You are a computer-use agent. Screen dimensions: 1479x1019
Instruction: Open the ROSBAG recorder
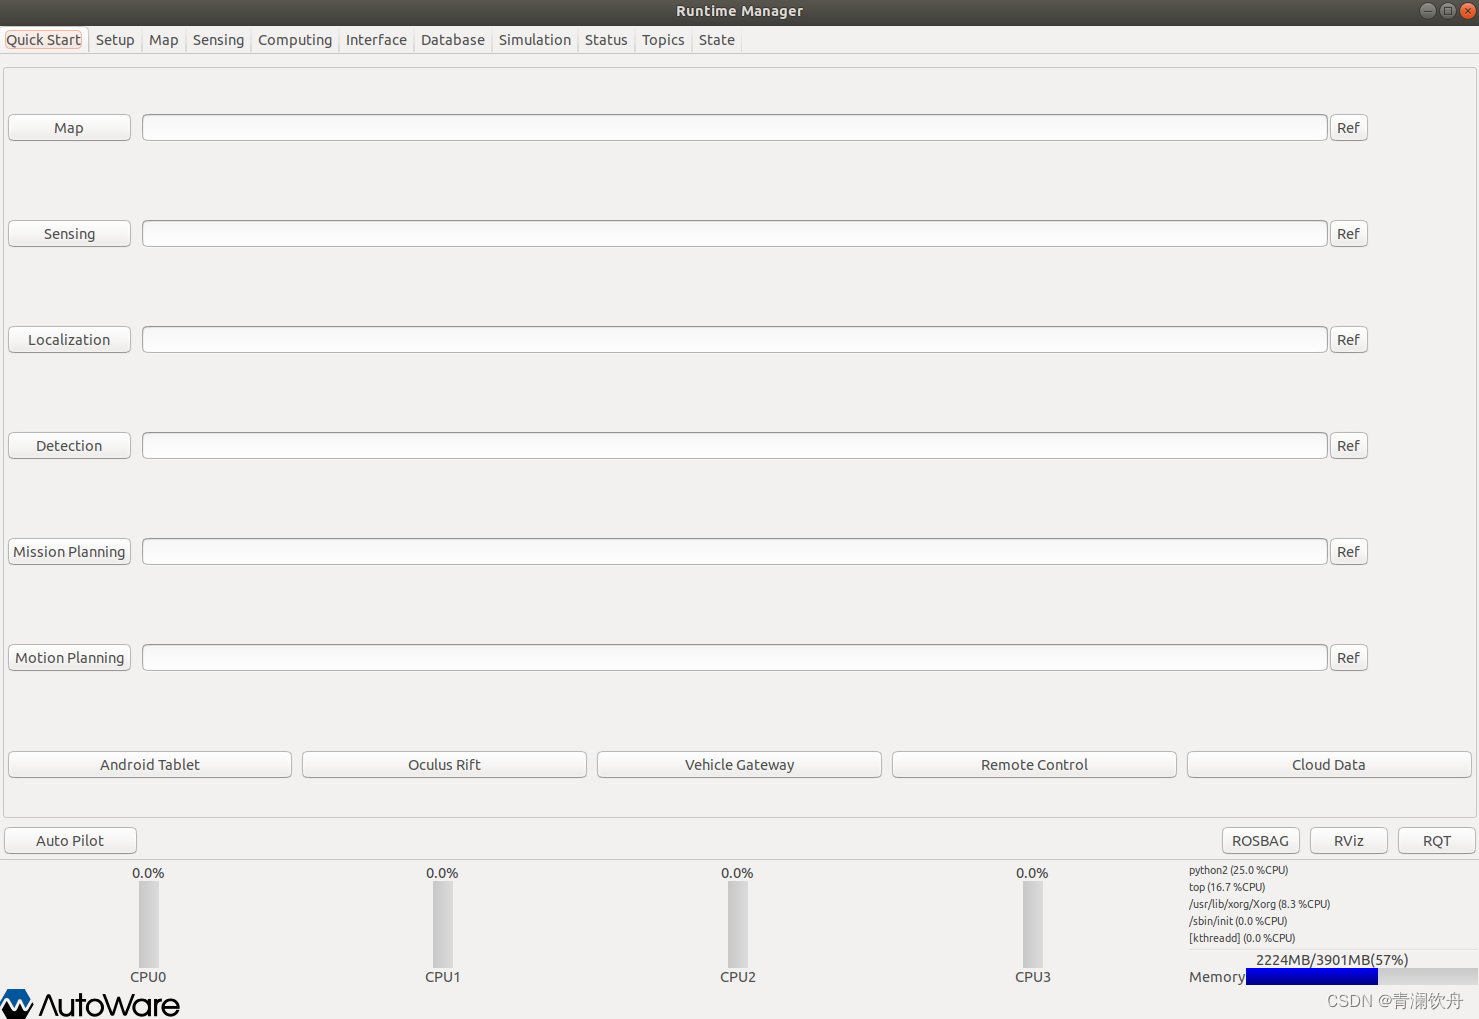point(1260,841)
